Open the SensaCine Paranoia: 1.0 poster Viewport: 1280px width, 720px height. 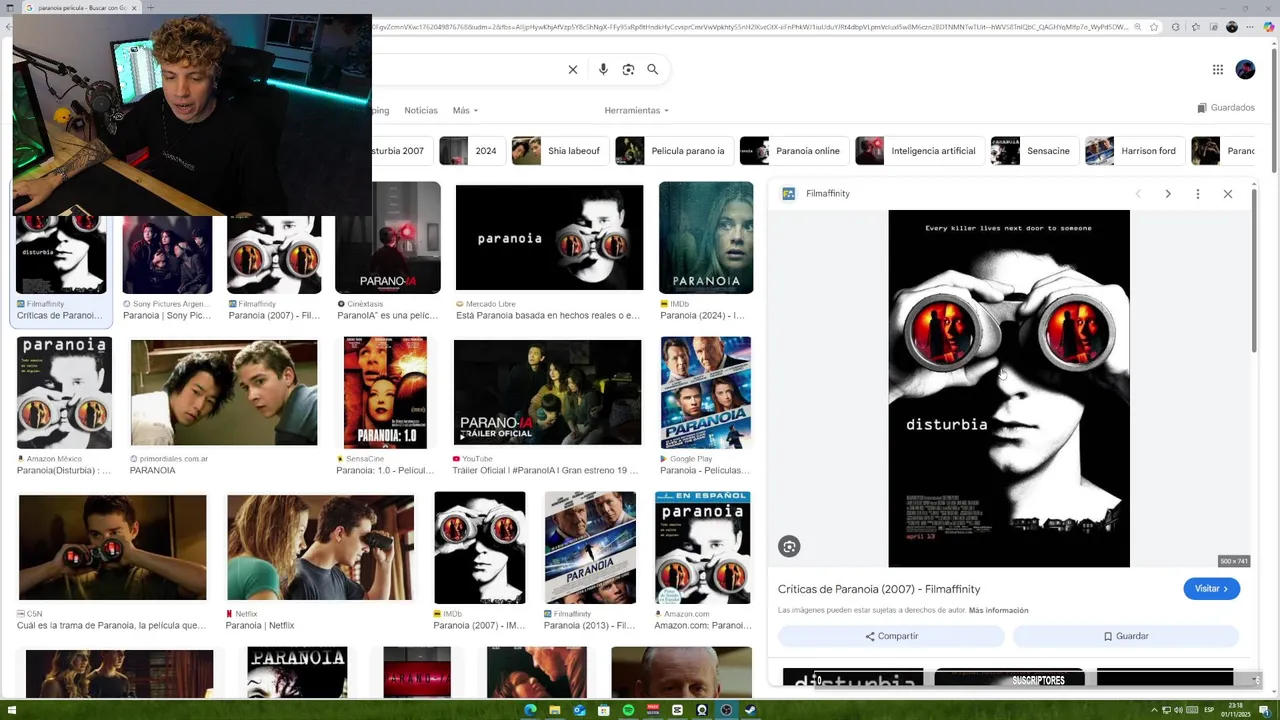pyautogui.click(x=385, y=392)
